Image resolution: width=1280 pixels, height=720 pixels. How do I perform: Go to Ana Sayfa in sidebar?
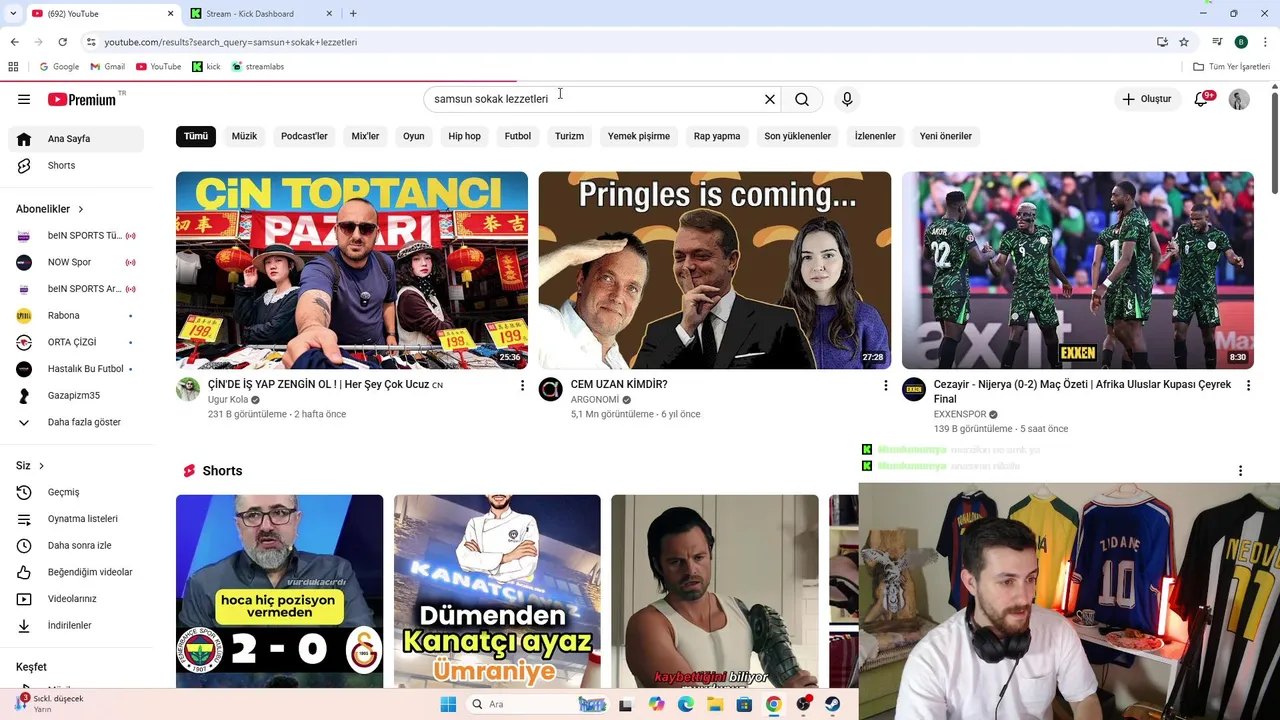coord(75,139)
